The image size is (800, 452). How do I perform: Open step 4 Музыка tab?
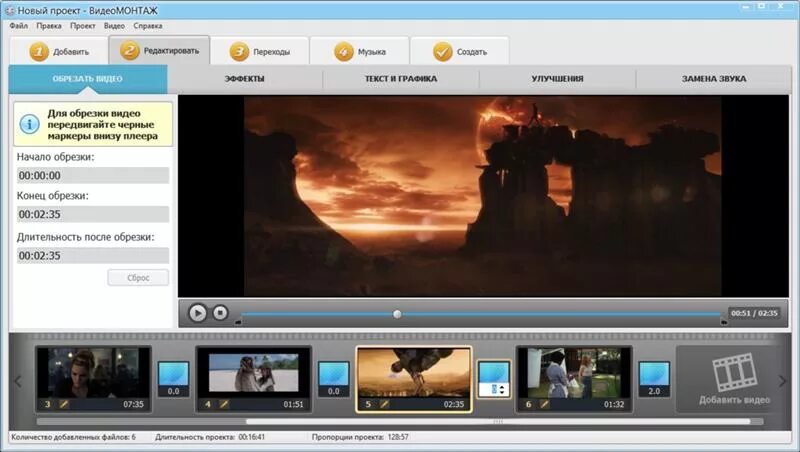pos(360,52)
